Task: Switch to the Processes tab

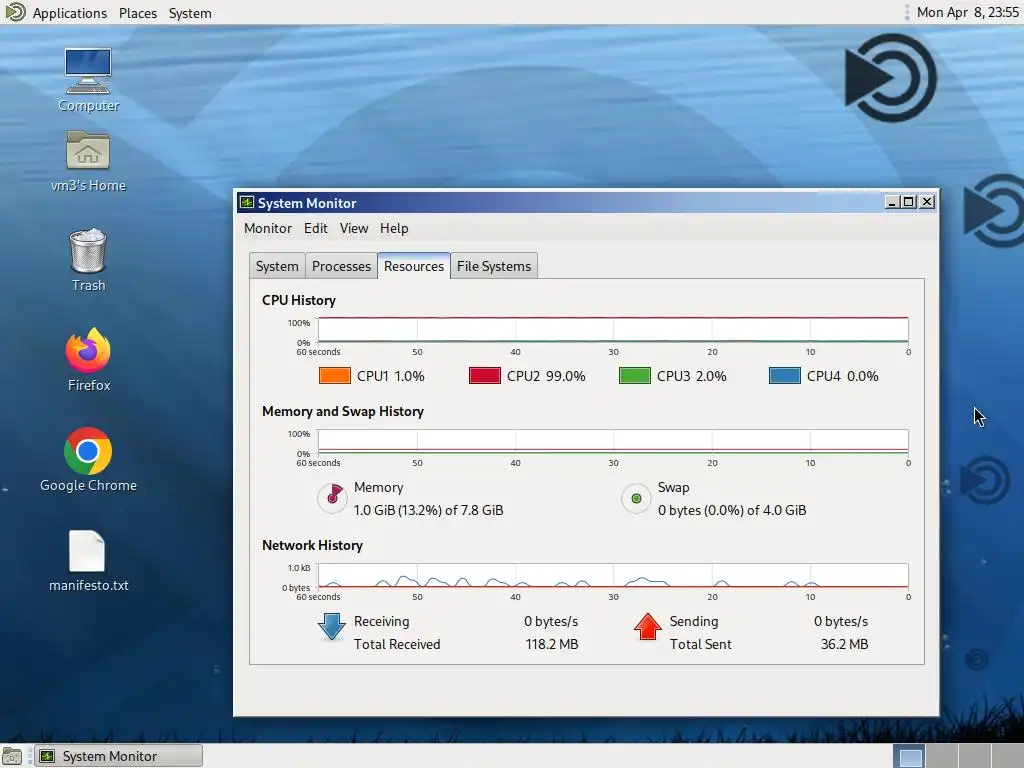Action: coord(341,266)
